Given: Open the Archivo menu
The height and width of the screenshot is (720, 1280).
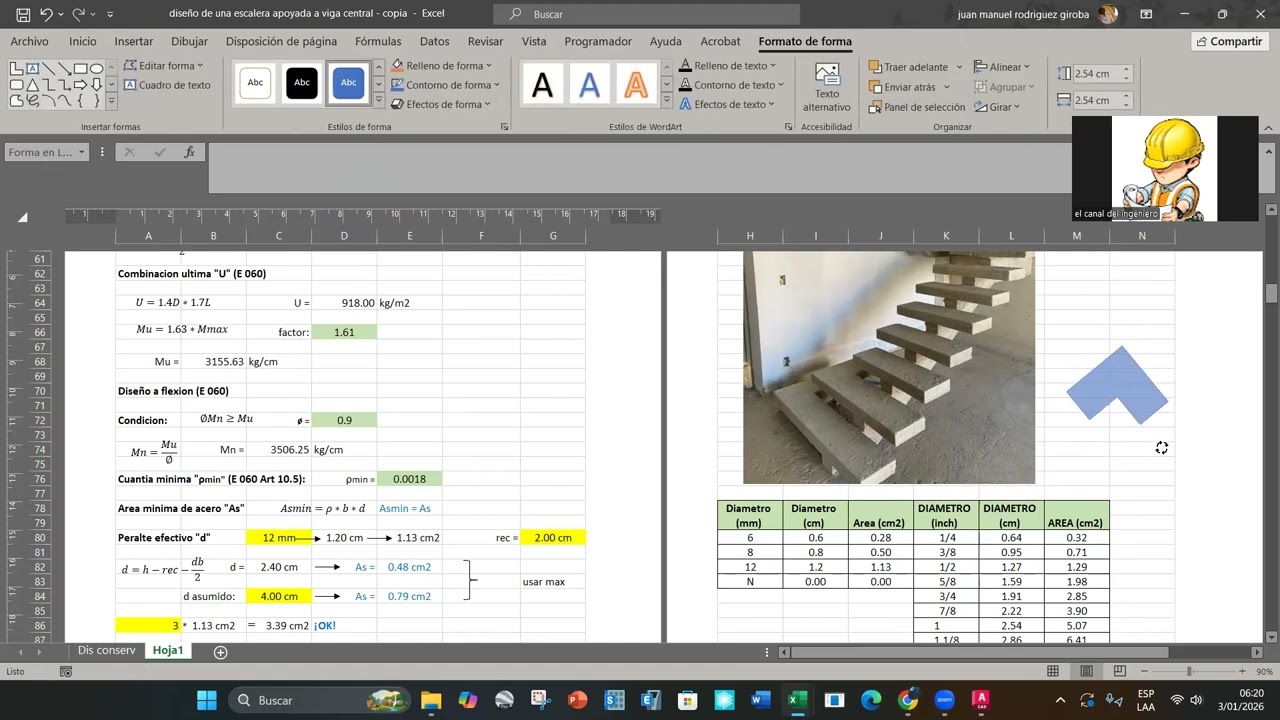Looking at the screenshot, I should [29, 41].
